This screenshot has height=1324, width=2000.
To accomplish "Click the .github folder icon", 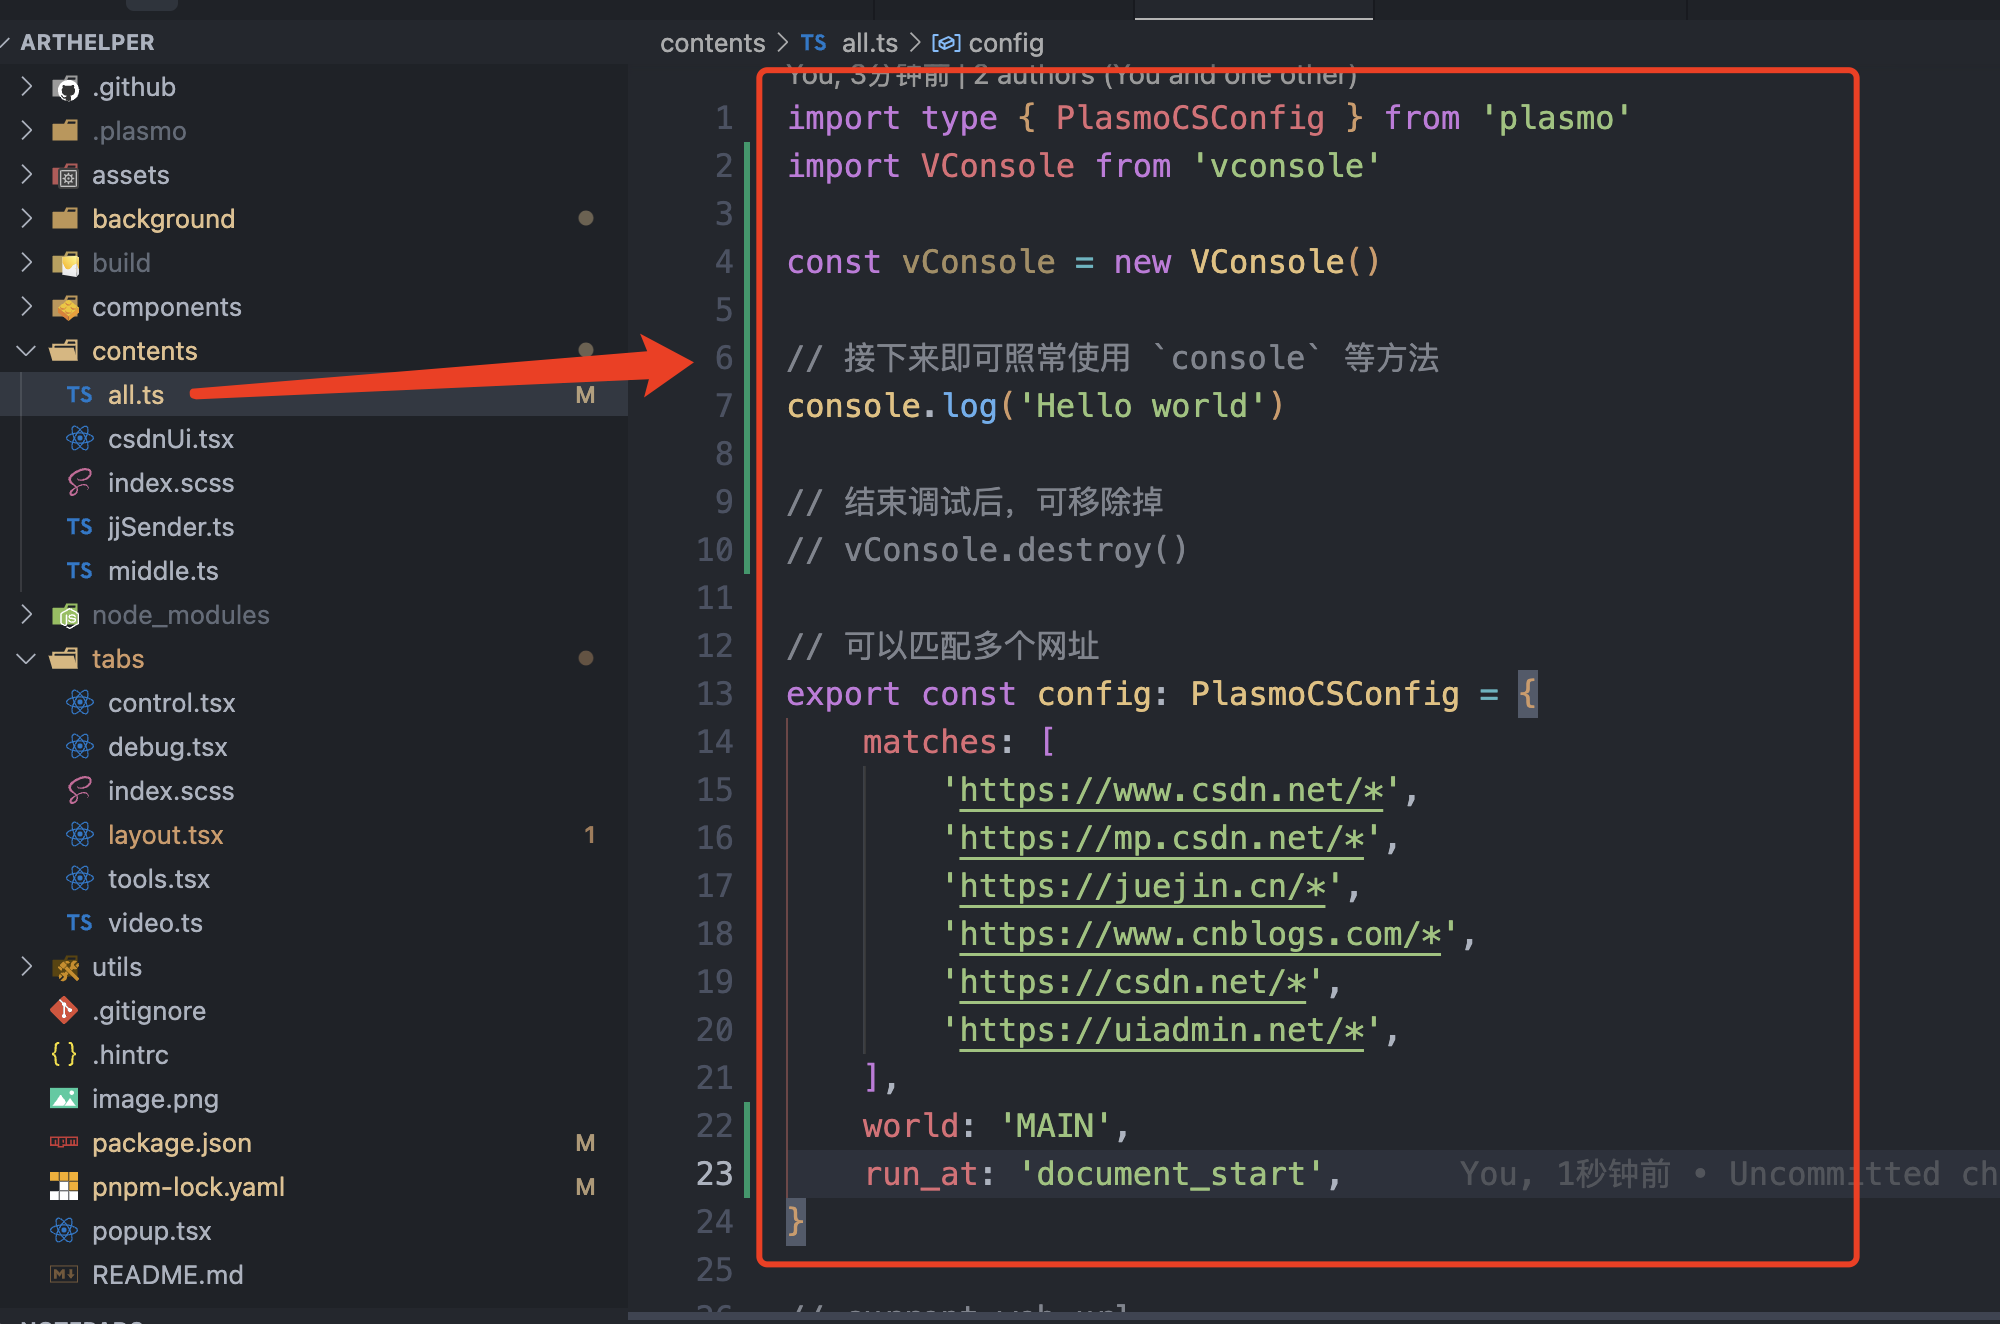I will 66,88.
